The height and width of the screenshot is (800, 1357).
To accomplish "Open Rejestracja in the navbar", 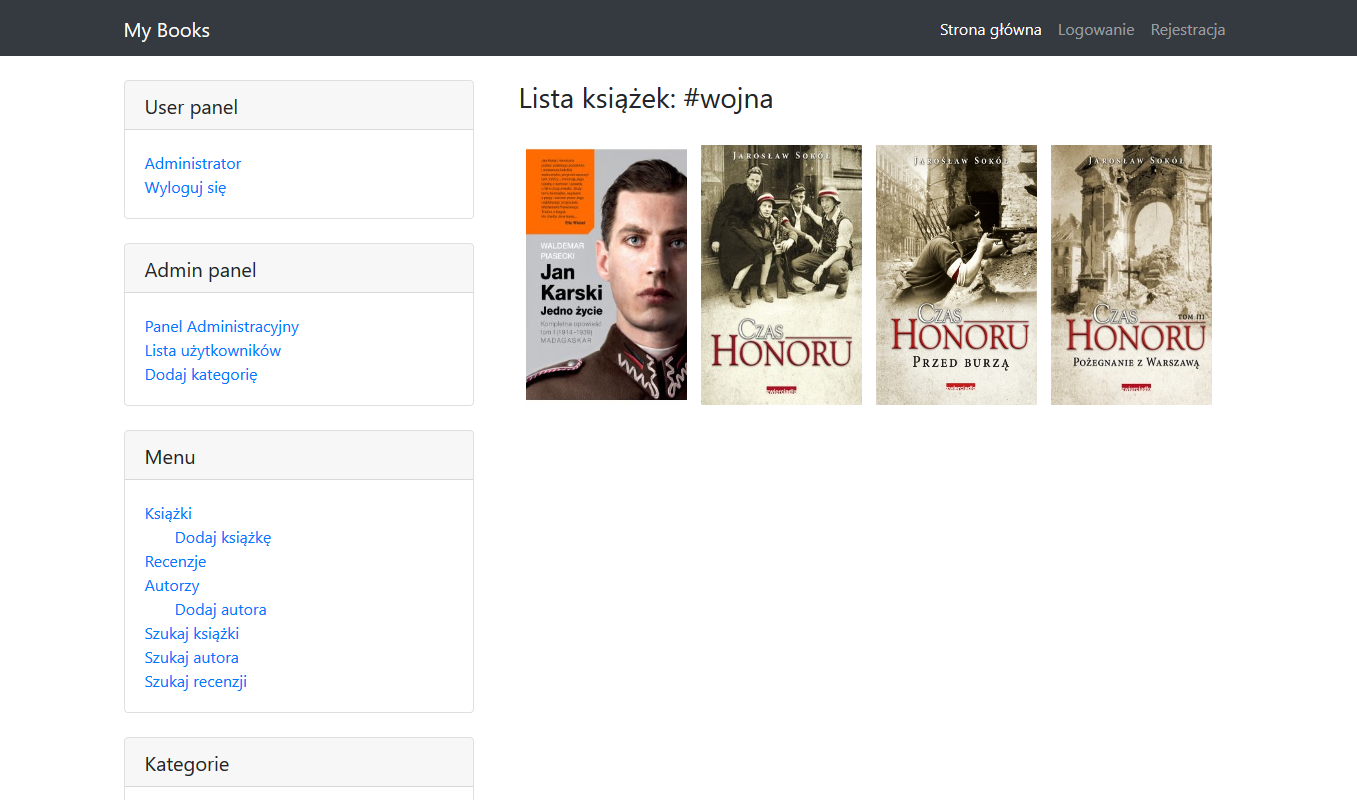I will [x=1188, y=30].
